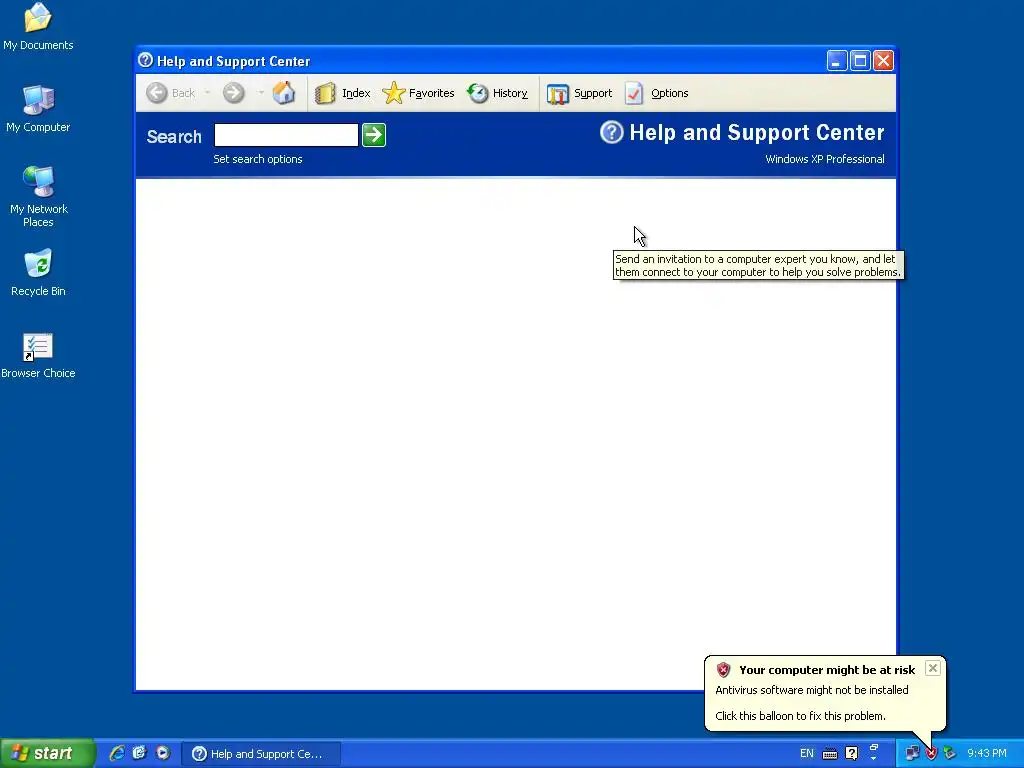Focus the Search text box
Screen dimensions: 1024x768
tap(286, 135)
